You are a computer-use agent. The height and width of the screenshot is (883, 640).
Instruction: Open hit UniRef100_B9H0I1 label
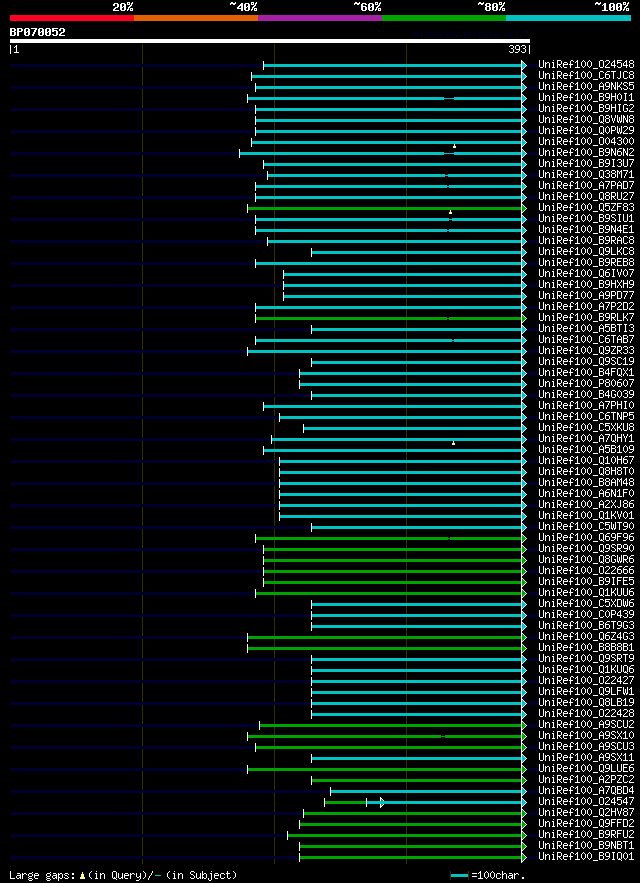click(586, 97)
